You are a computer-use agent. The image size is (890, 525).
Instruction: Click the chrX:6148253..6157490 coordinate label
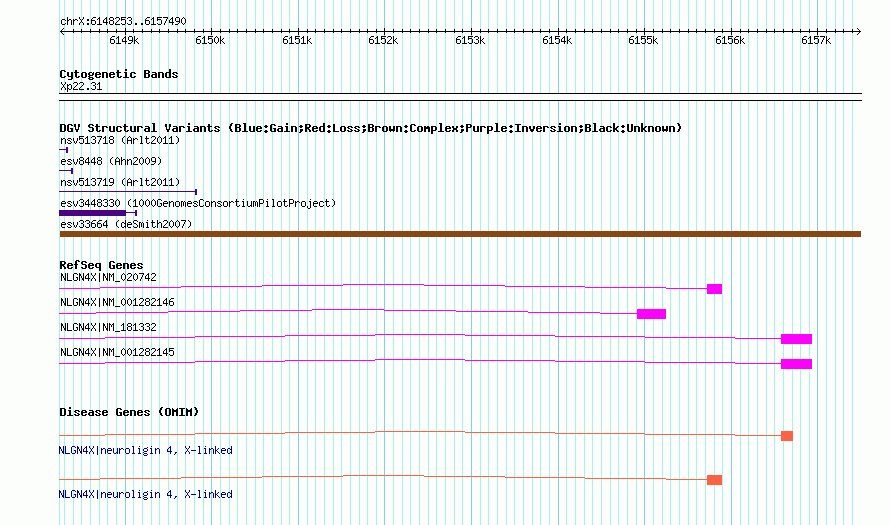click(x=123, y=22)
